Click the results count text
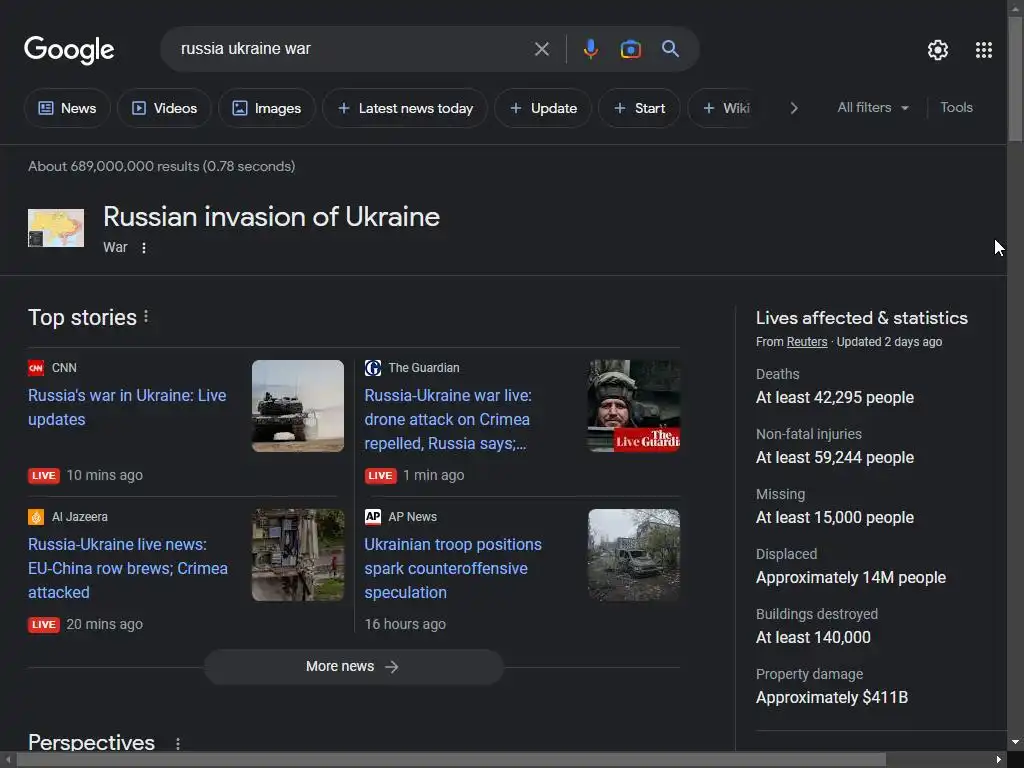The height and width of the screenshot is (768, 1024). [x=161, y=167]
